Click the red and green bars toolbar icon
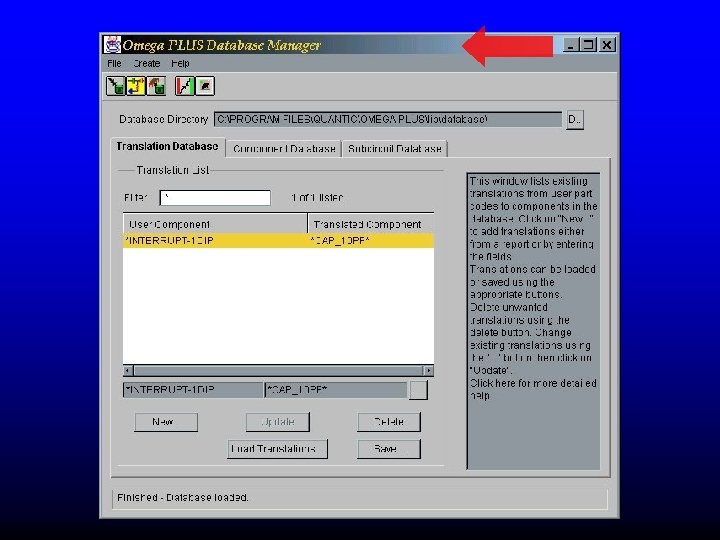 point(185,86)
